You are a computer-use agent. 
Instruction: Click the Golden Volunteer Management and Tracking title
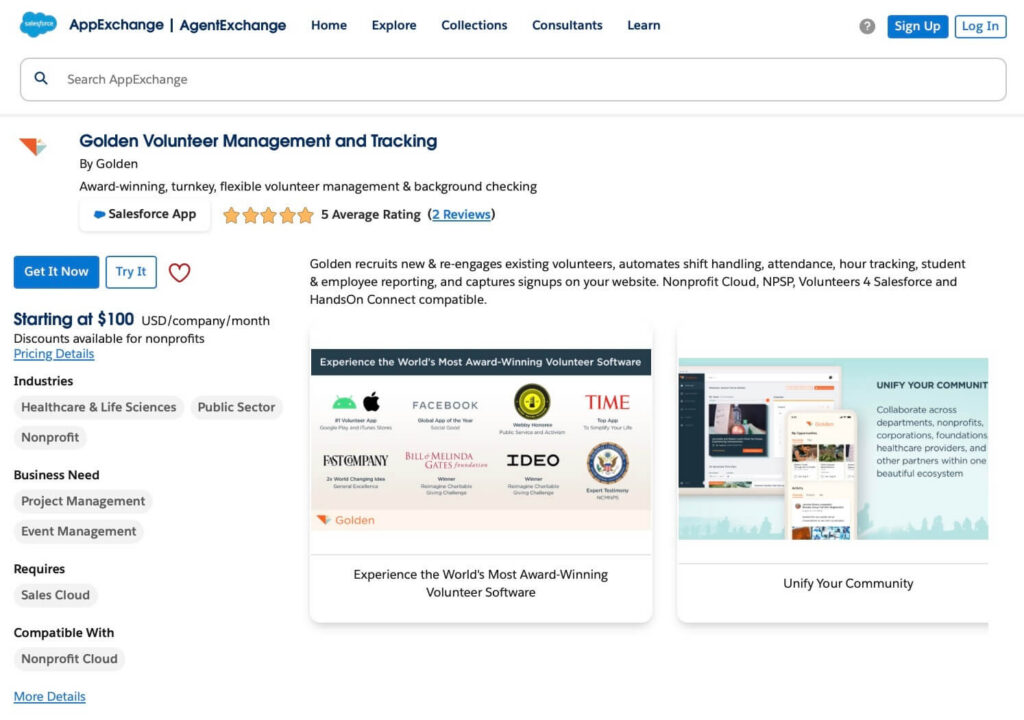pos(258,141)
